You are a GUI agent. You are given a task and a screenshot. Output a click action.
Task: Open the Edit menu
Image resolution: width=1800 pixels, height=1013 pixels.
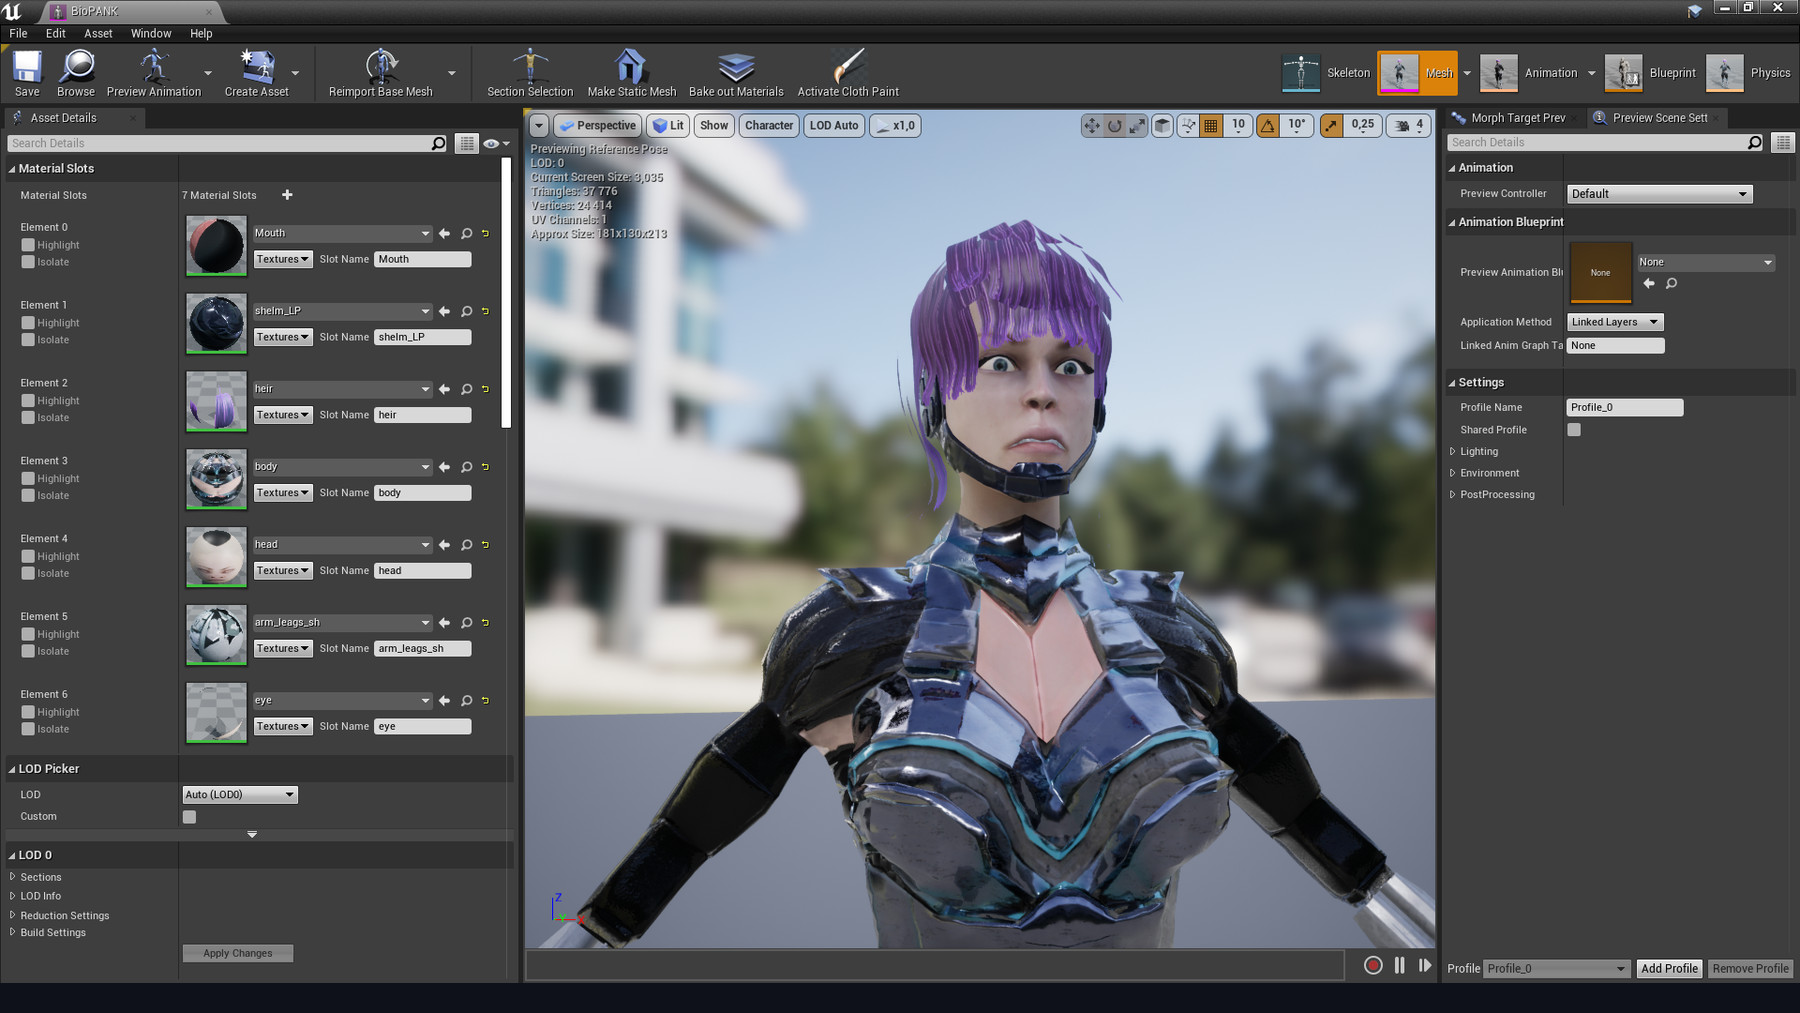[56, 33]
